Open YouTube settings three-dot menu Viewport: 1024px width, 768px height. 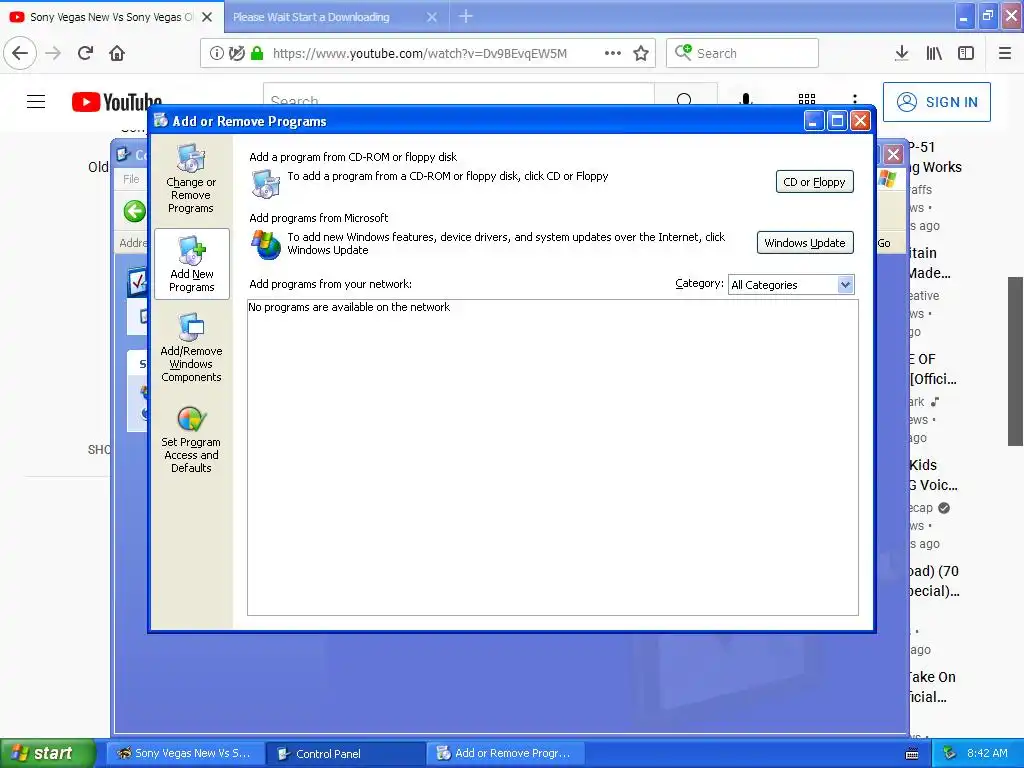(855, 99)
